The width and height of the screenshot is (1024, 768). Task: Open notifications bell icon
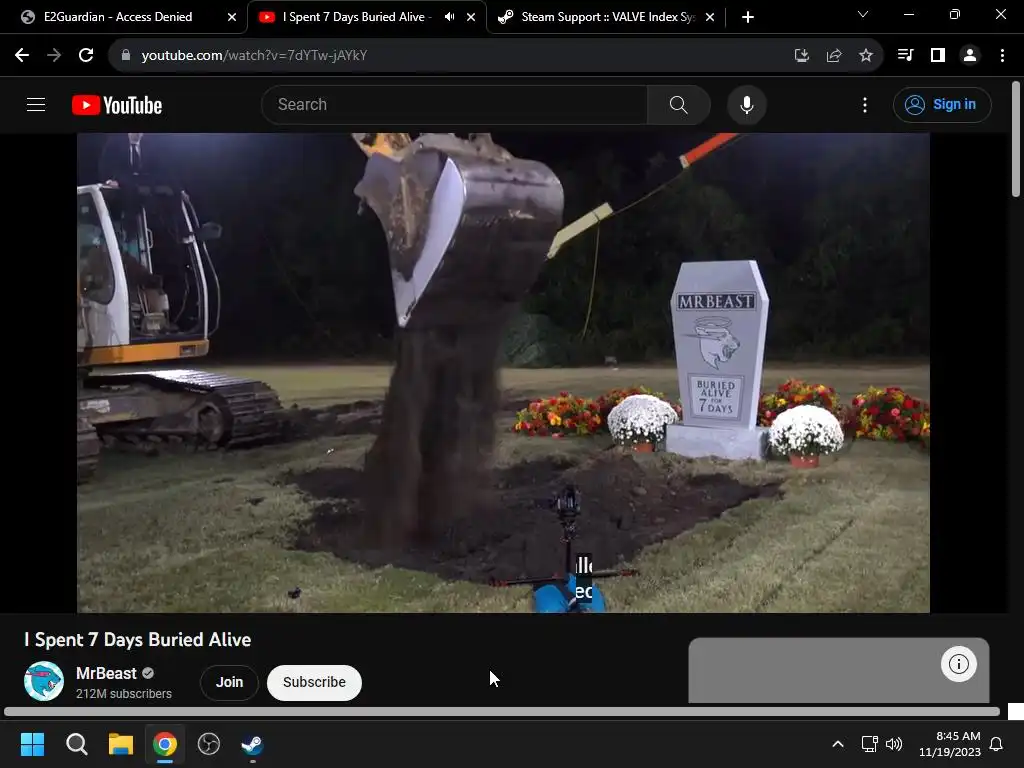pyautogui.click(x=996, y=744)
